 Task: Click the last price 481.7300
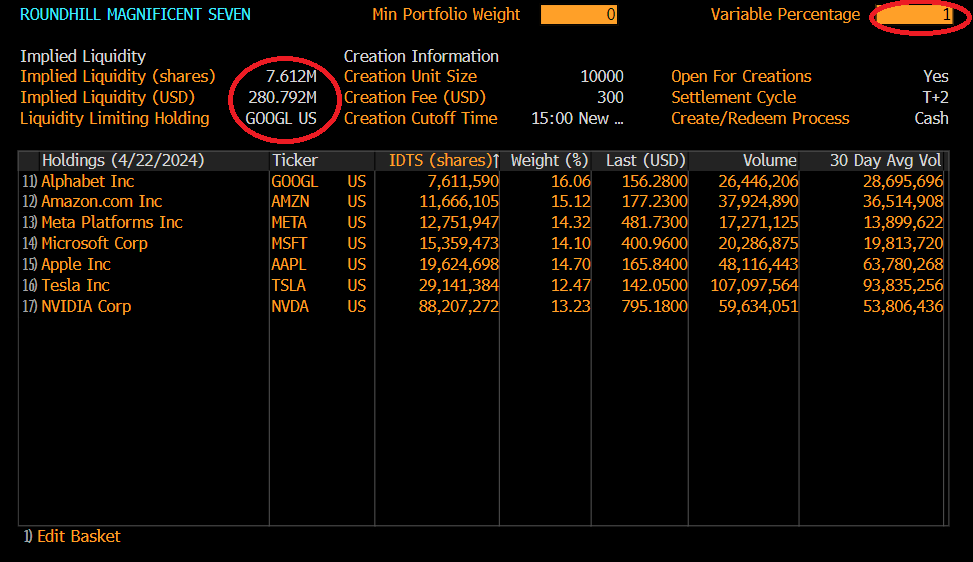pyautogui.click(x=655, y=222)
